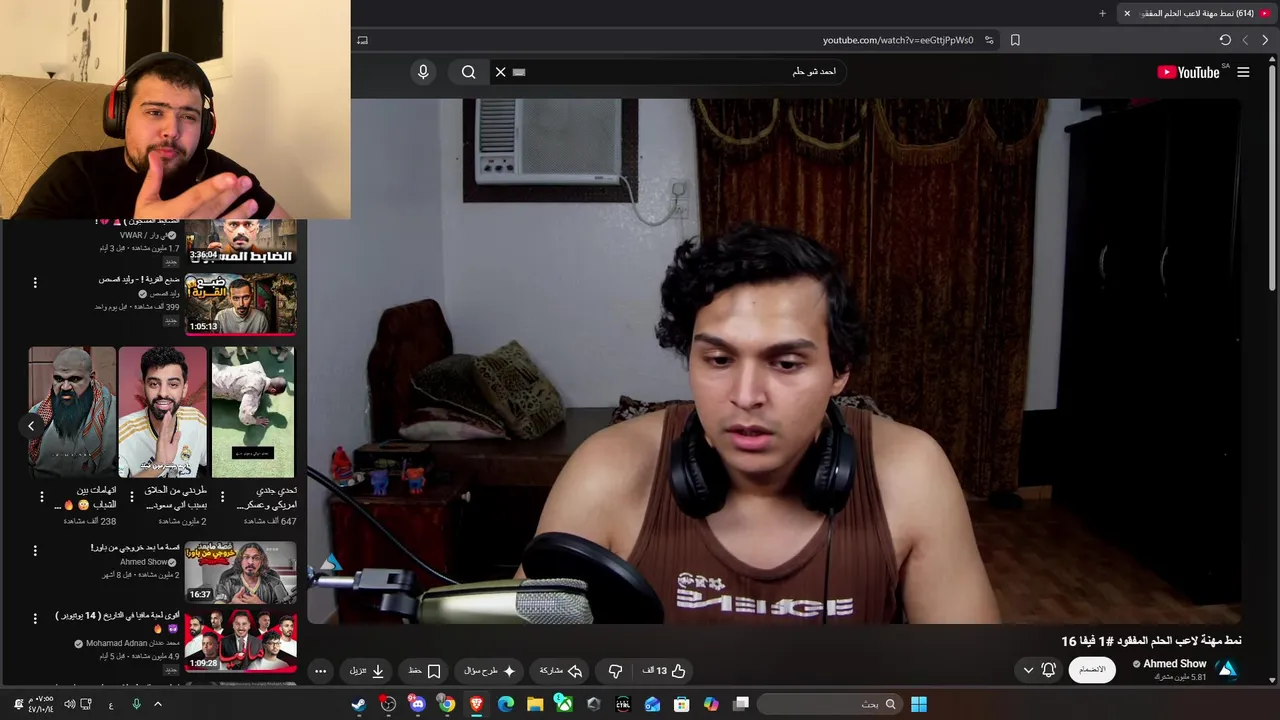Screen dimensions: 1280x720
Task: Open the Ahmed Show channel avatar
Action: click(1227, 670)
